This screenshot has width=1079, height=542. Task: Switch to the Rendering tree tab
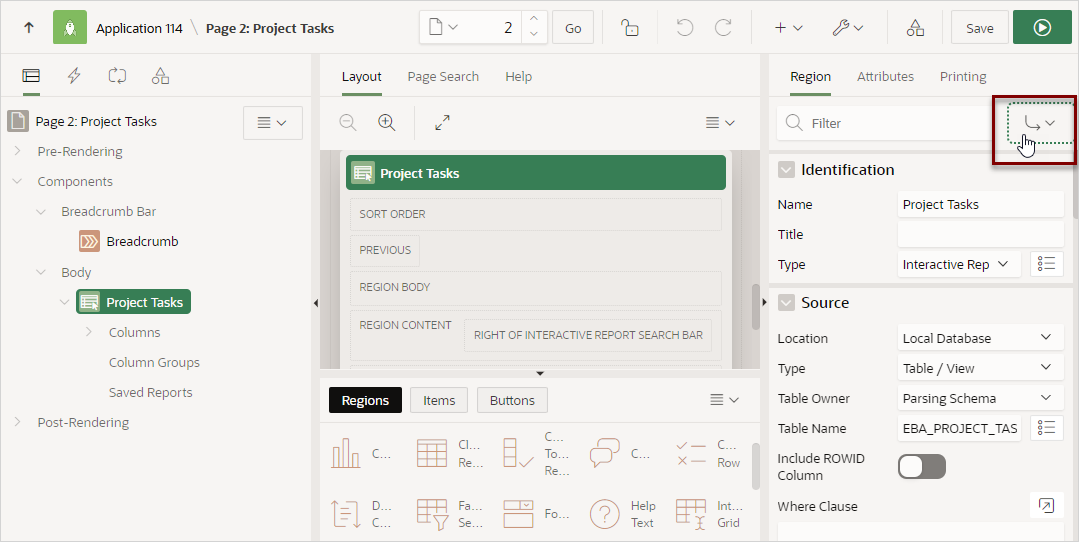tap(31, 76)
